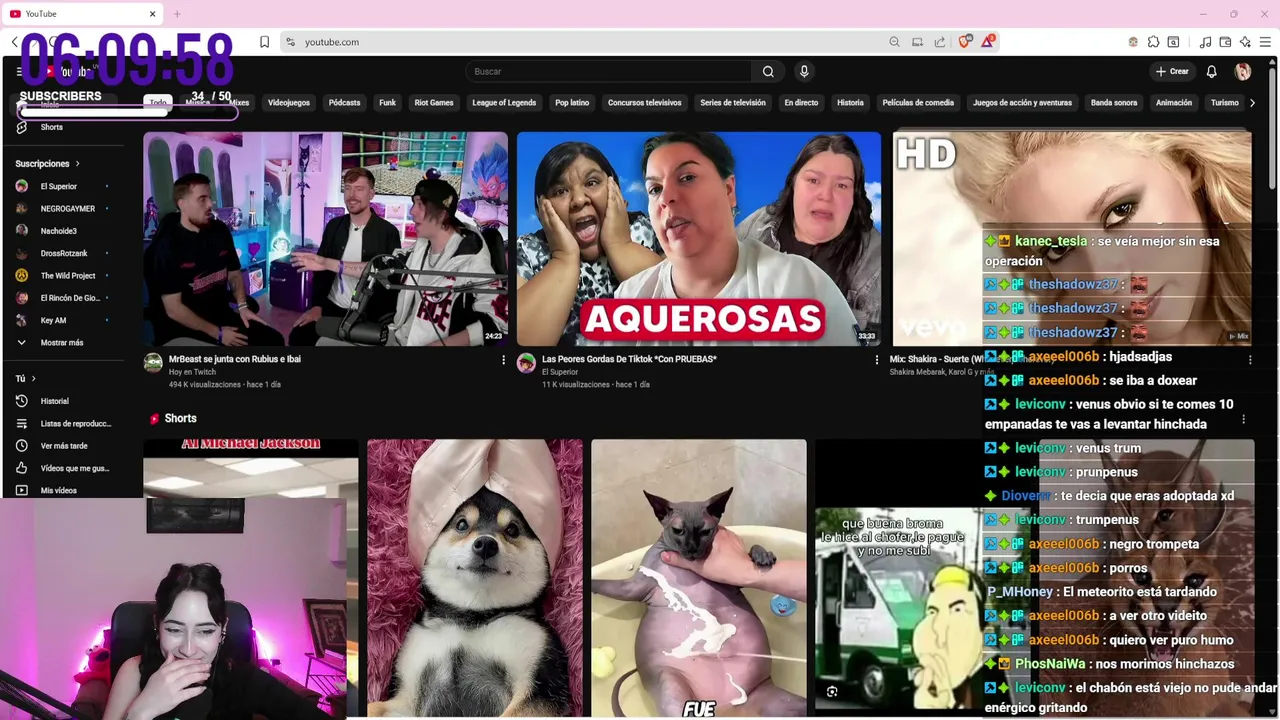
Task: Open Key AM subscription
Action: coord(64,320)
